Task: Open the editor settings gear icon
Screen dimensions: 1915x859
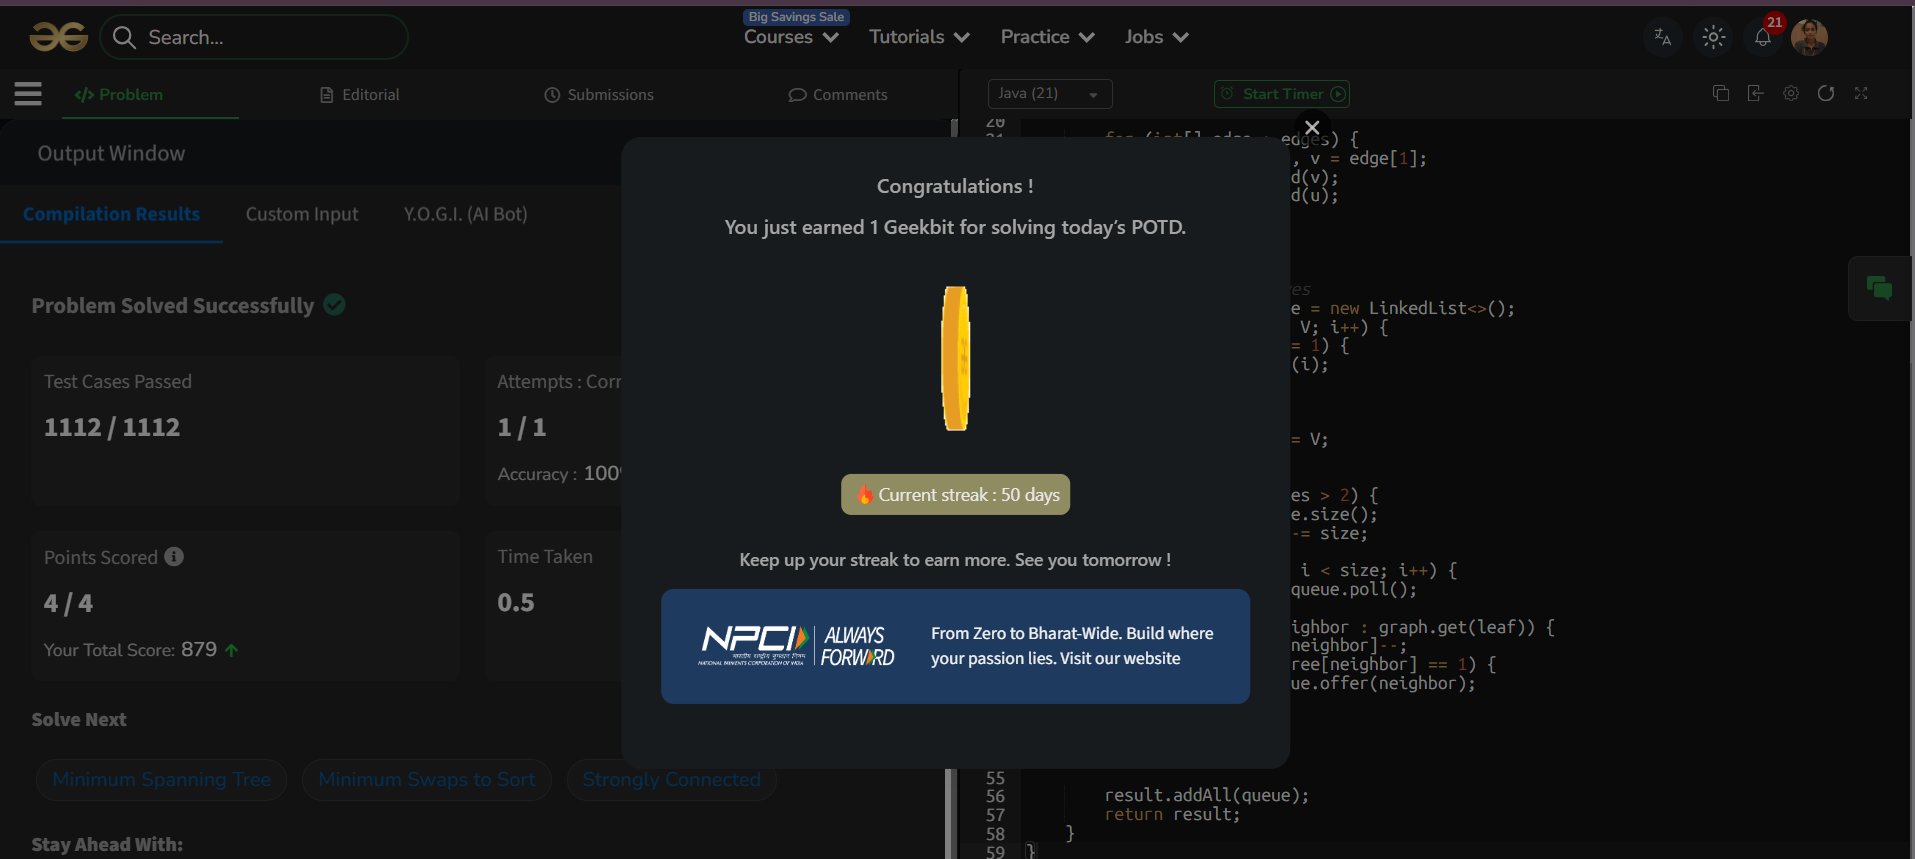Action: pyautogui.click(x=1791, y=93)
